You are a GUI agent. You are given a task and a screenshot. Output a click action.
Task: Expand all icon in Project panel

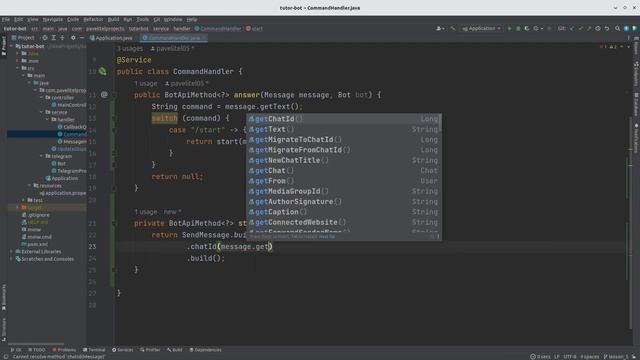(x=54, y=38)
